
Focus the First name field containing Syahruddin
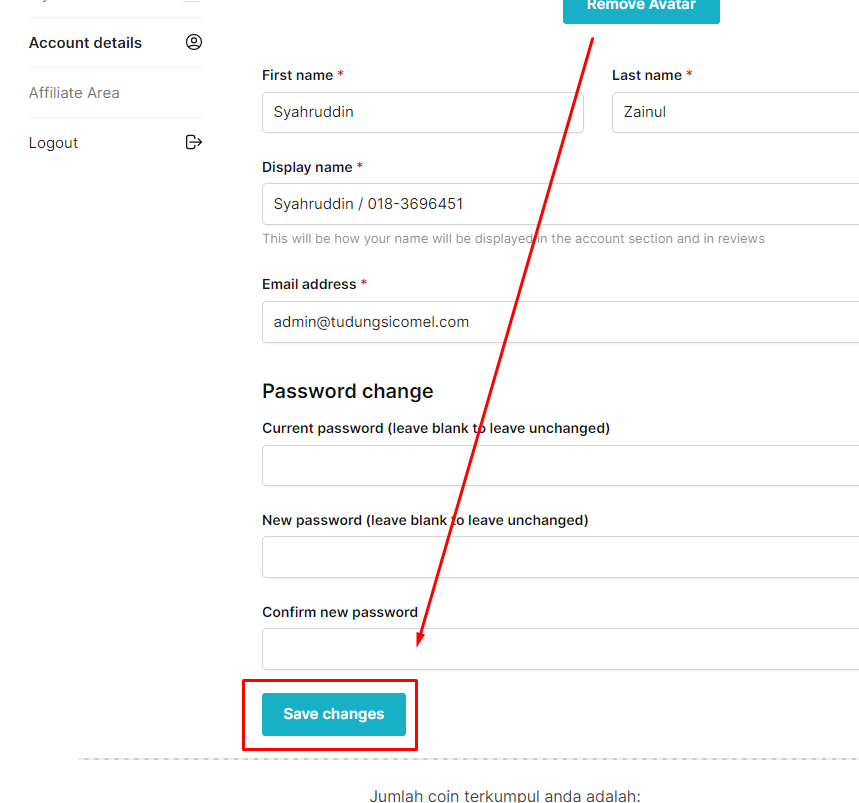click(422, 112)
